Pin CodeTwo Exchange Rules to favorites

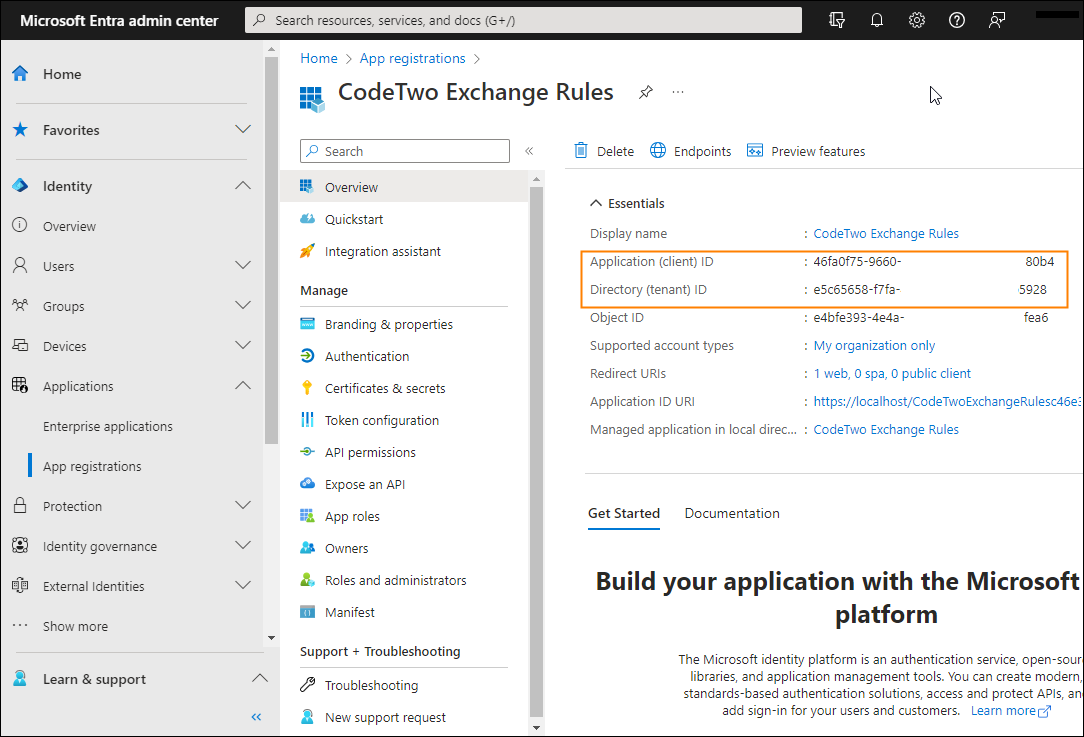tap(646, 92)
